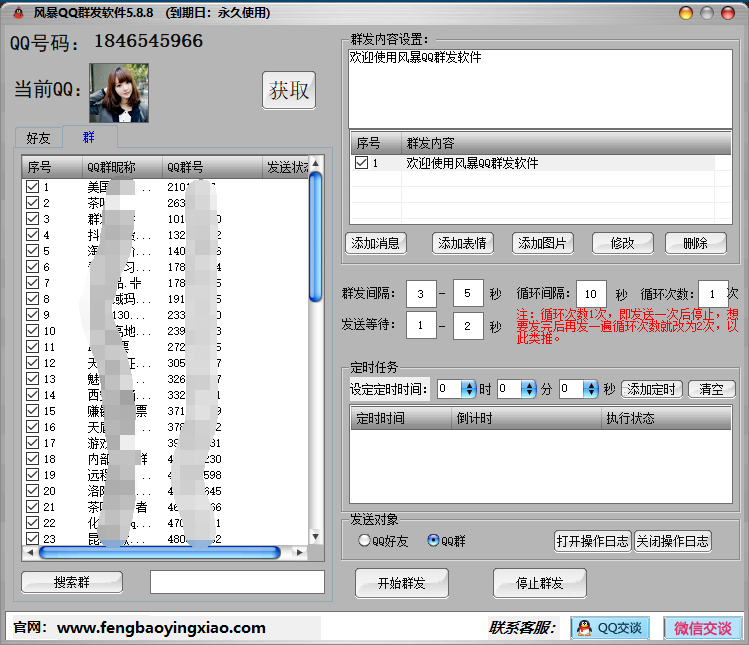Open 微信交谈 customer service button

coord(703,628)
